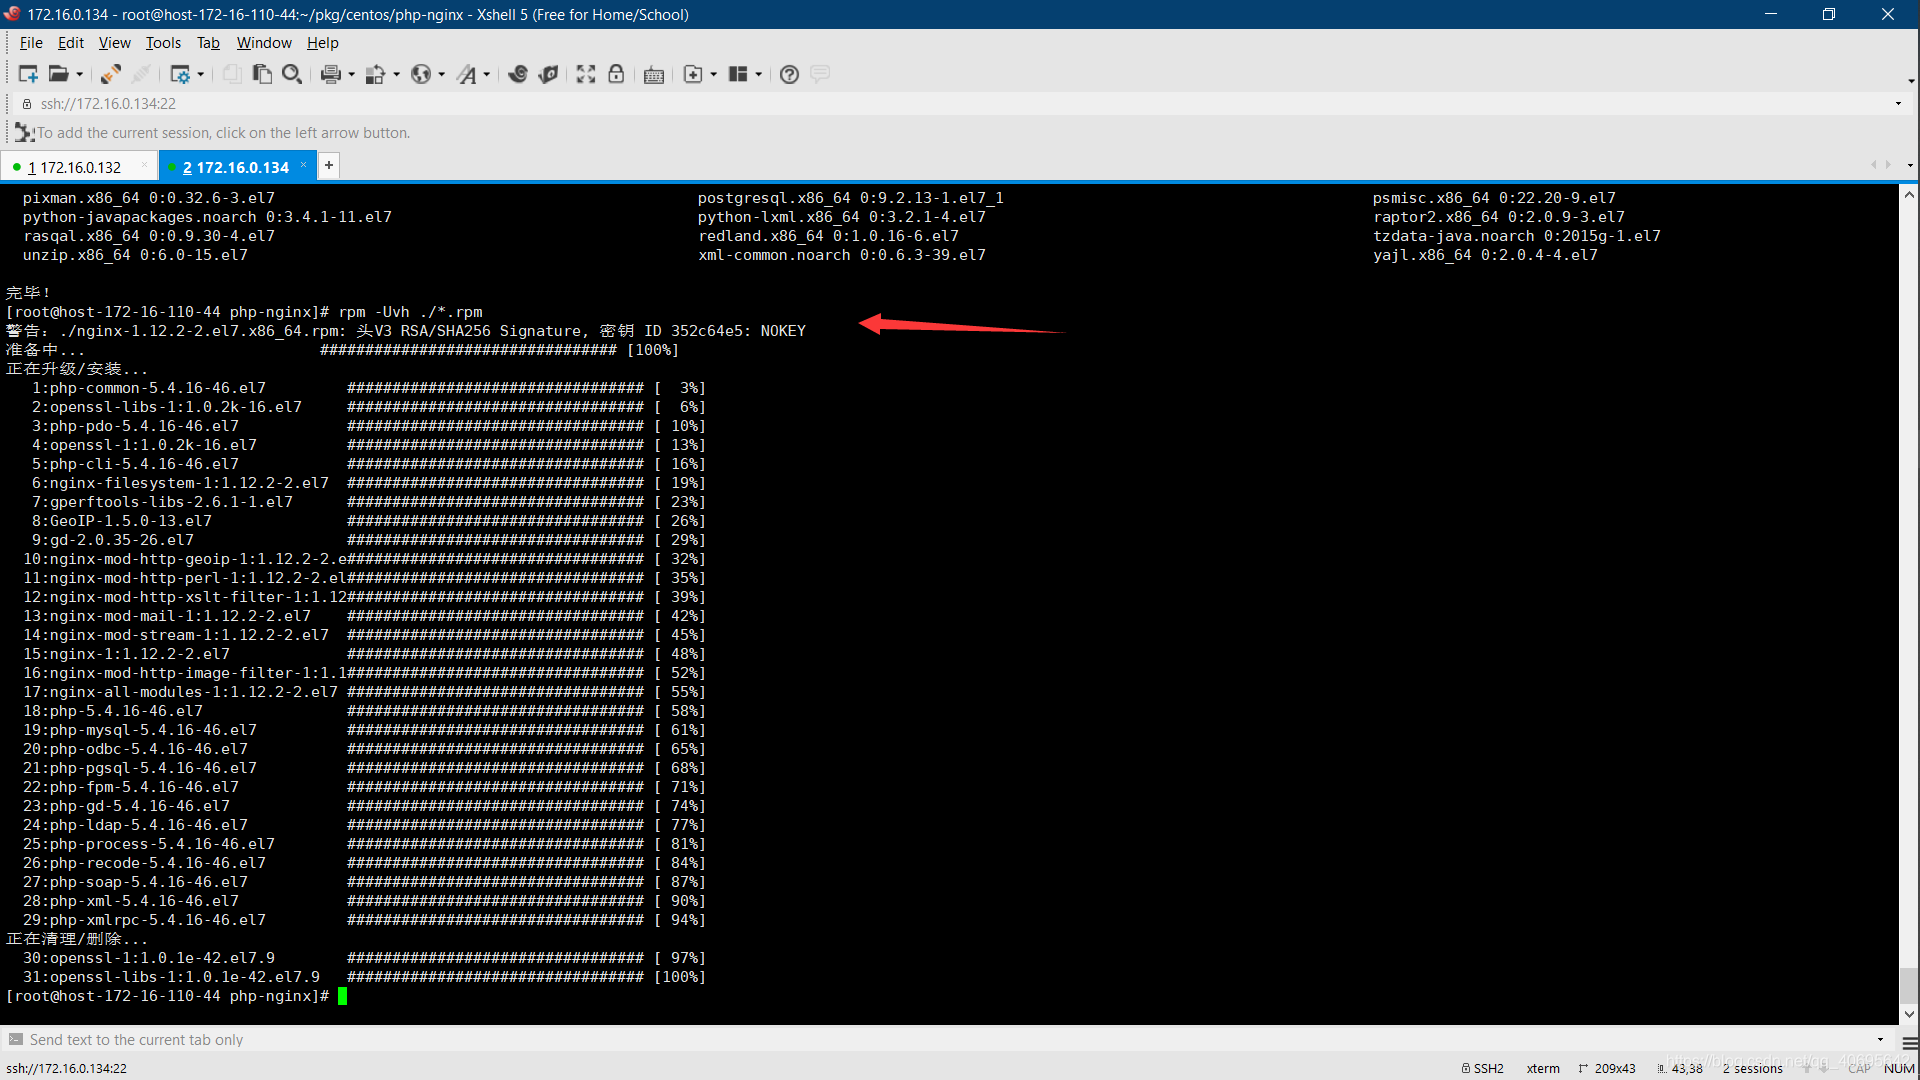The height and width of the screenshot is (1080, 1920).
Task: Click the layout panes icon
Action: [738, 74]
